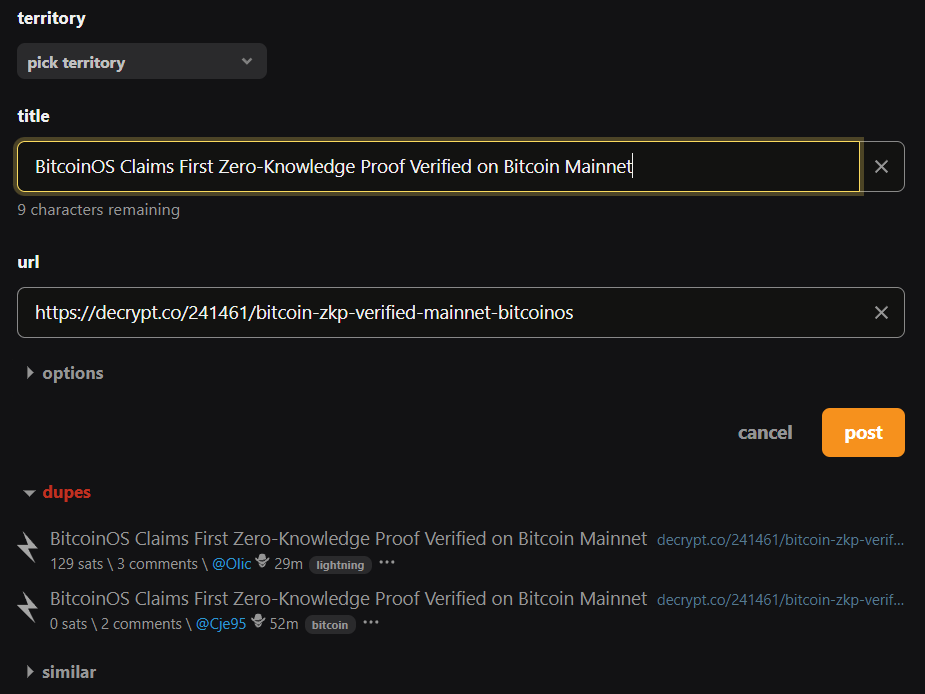
Task: Clear the title field with its X
Action: pyautogui.click(x=881, y=167)
